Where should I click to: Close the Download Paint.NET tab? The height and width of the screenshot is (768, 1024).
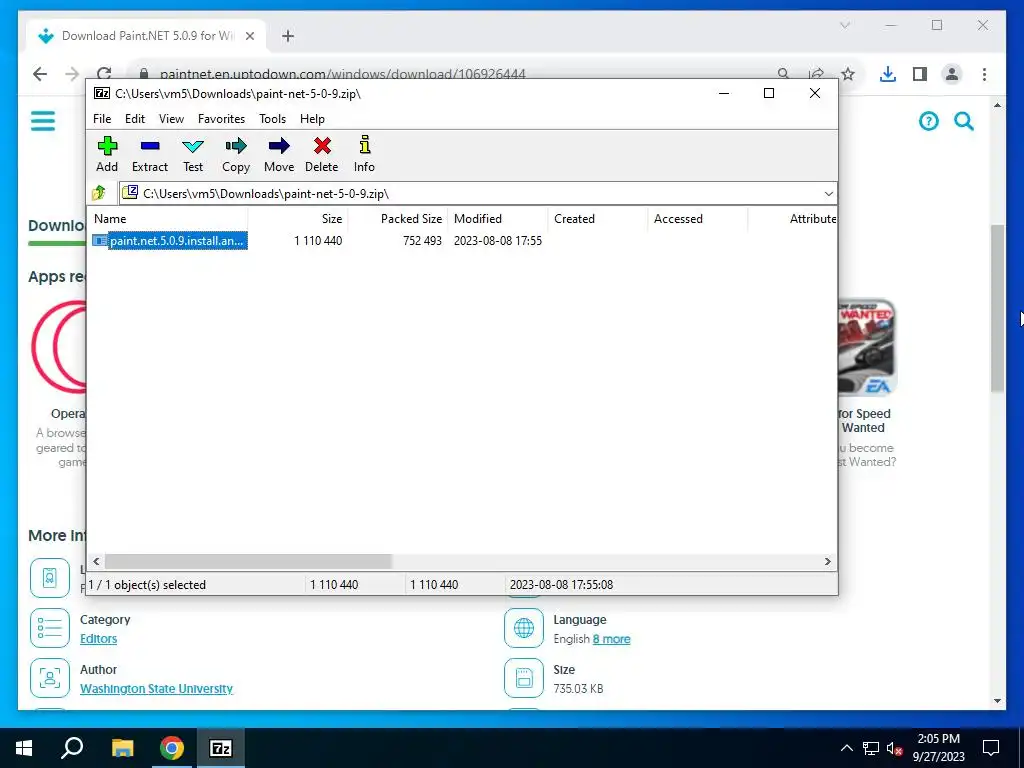(249, 36)
